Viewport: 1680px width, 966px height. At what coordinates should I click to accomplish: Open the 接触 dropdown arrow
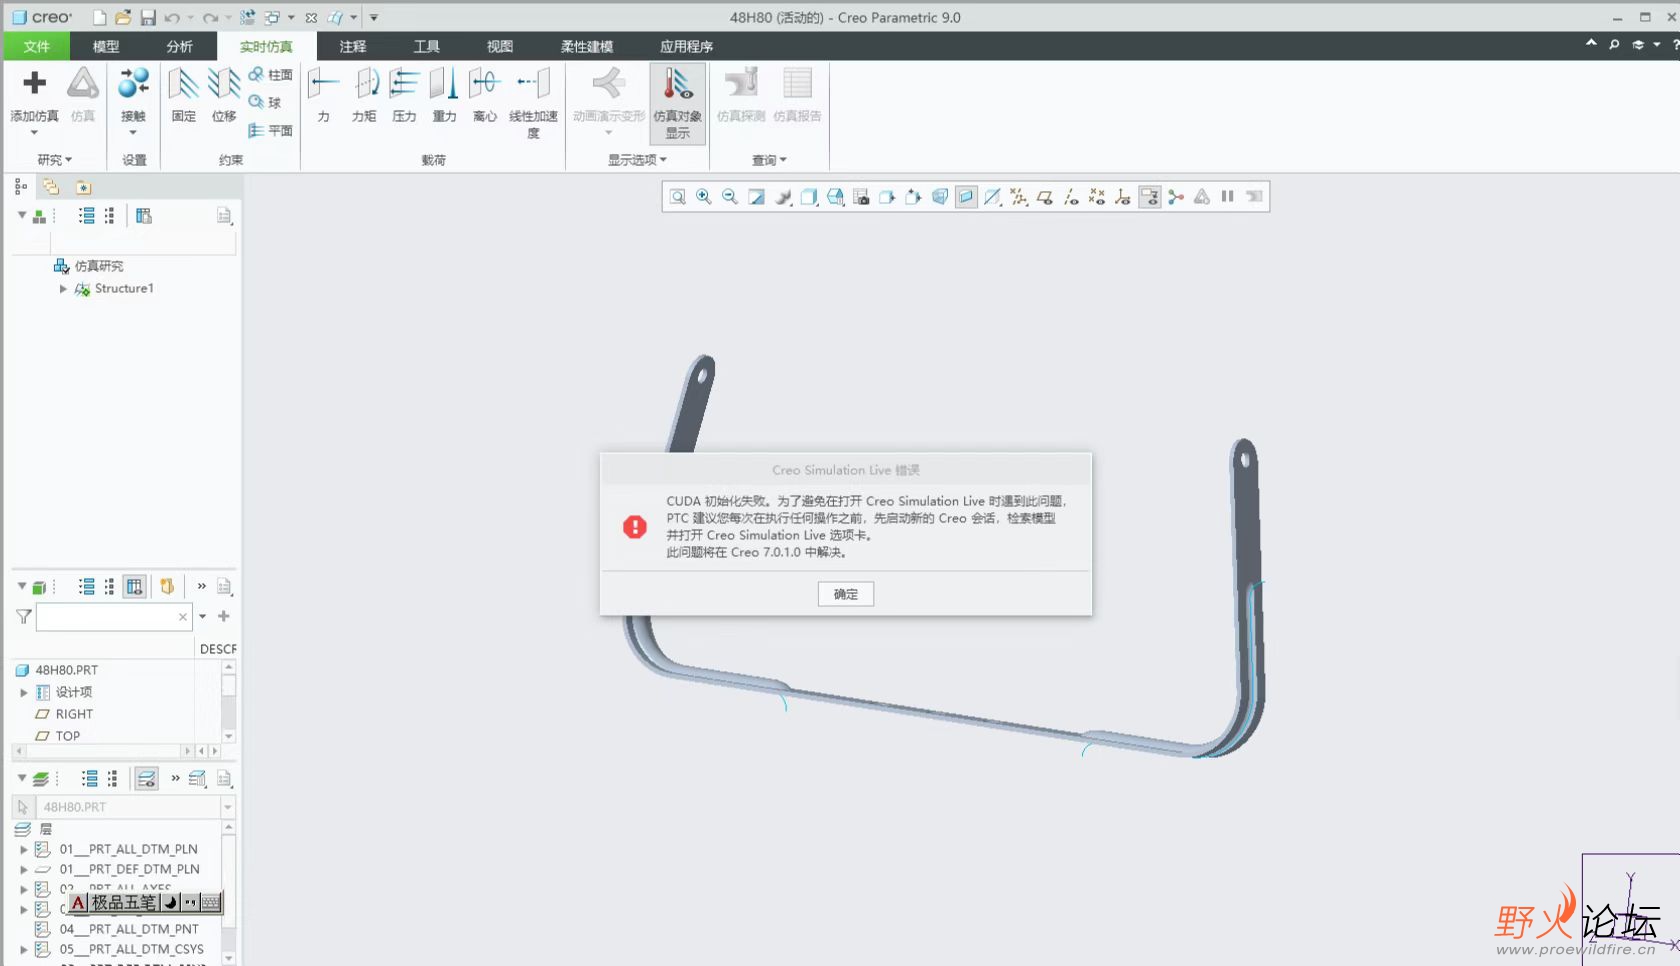[x=133, y=132]
